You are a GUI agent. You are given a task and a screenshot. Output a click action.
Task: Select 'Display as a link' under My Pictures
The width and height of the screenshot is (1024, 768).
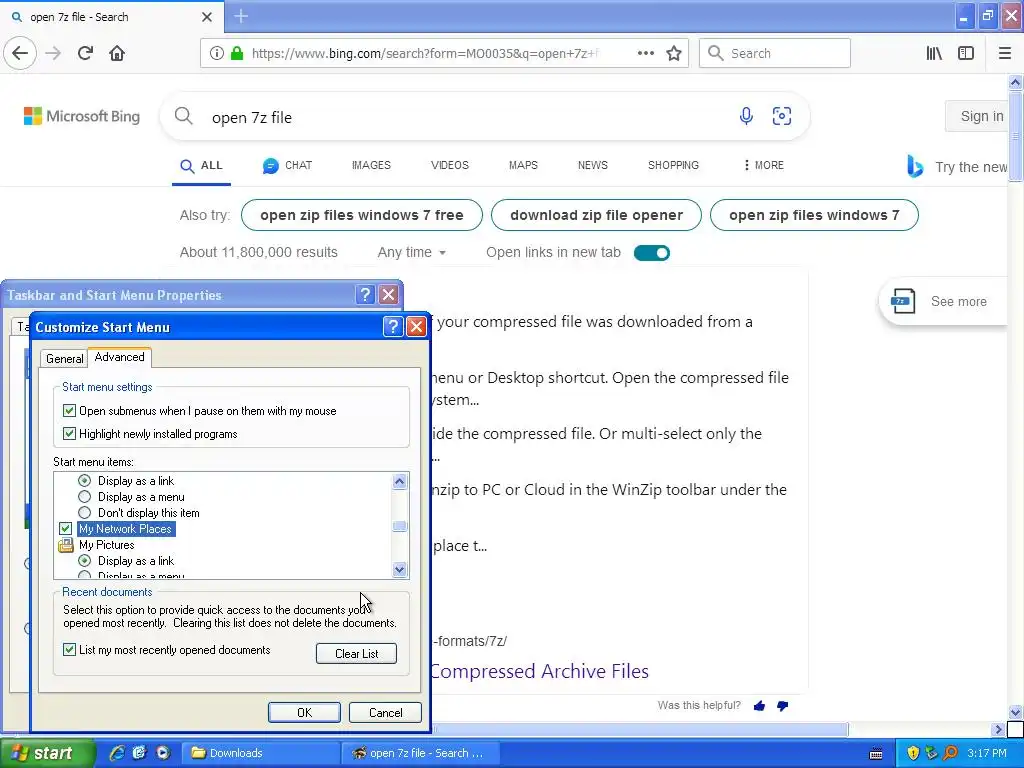(x=84, y=561)
